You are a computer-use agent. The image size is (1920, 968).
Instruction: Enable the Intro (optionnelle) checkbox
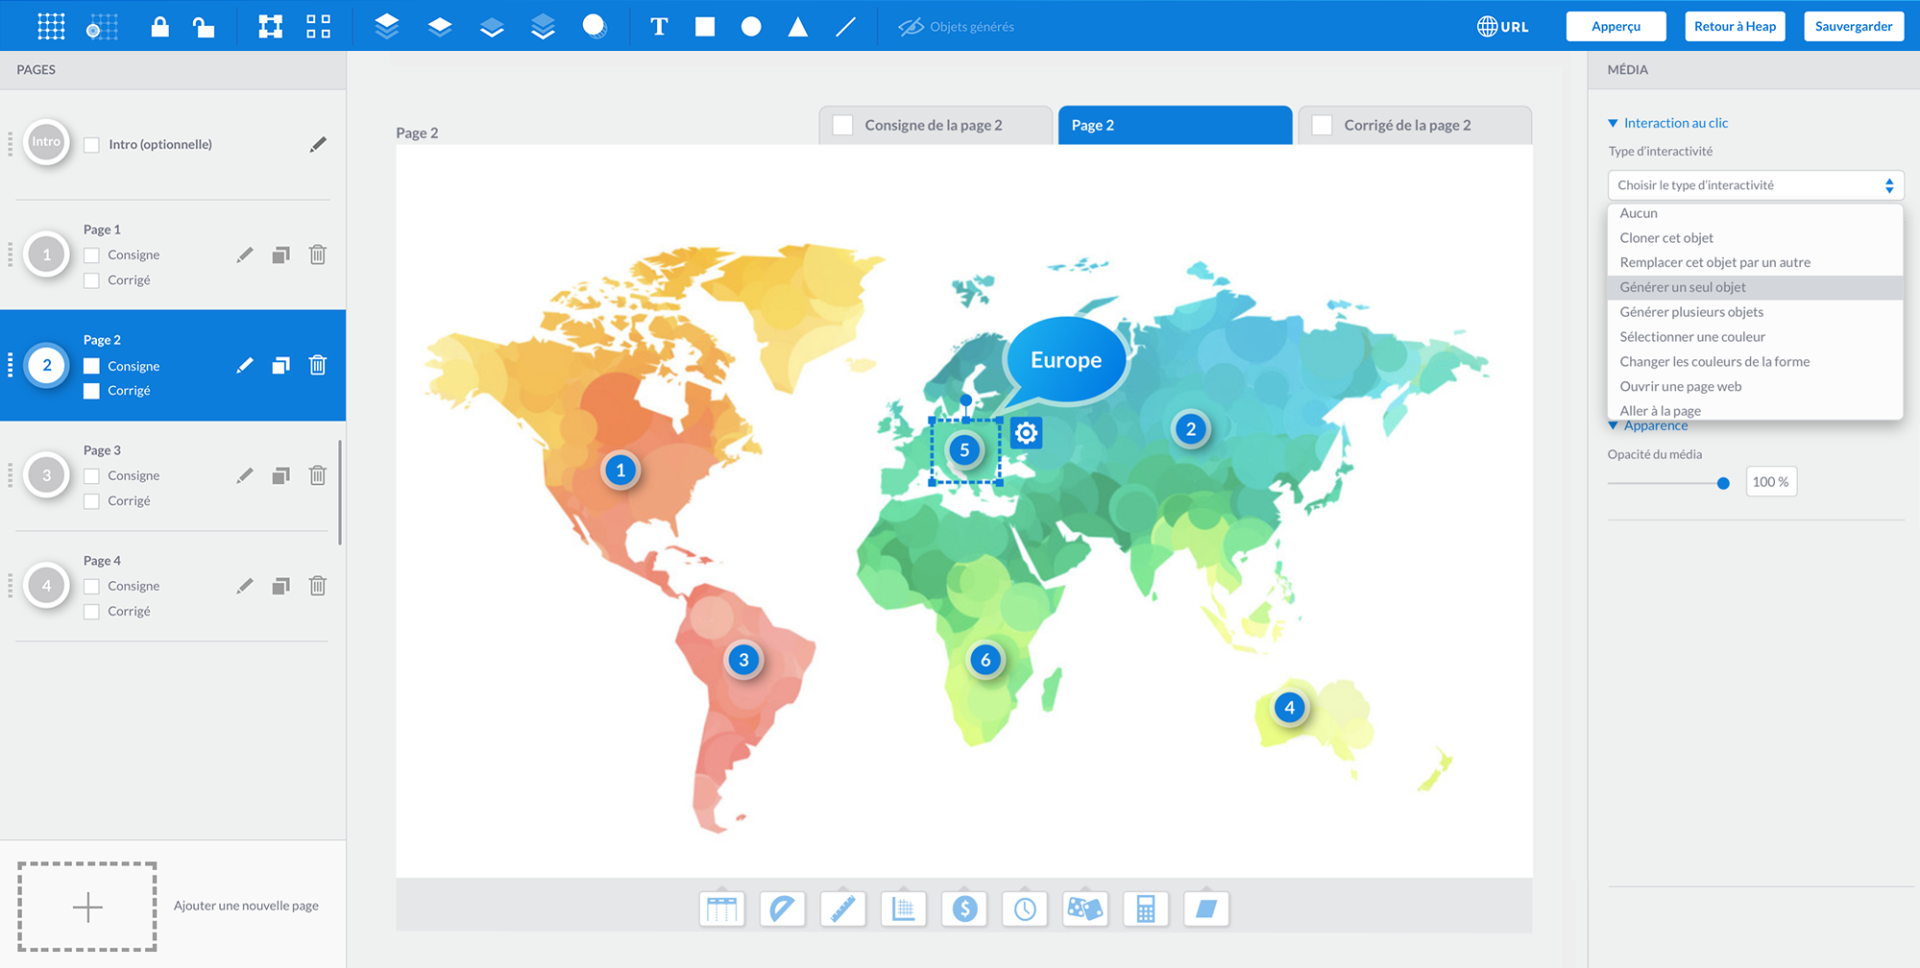[x=92, y=145]
